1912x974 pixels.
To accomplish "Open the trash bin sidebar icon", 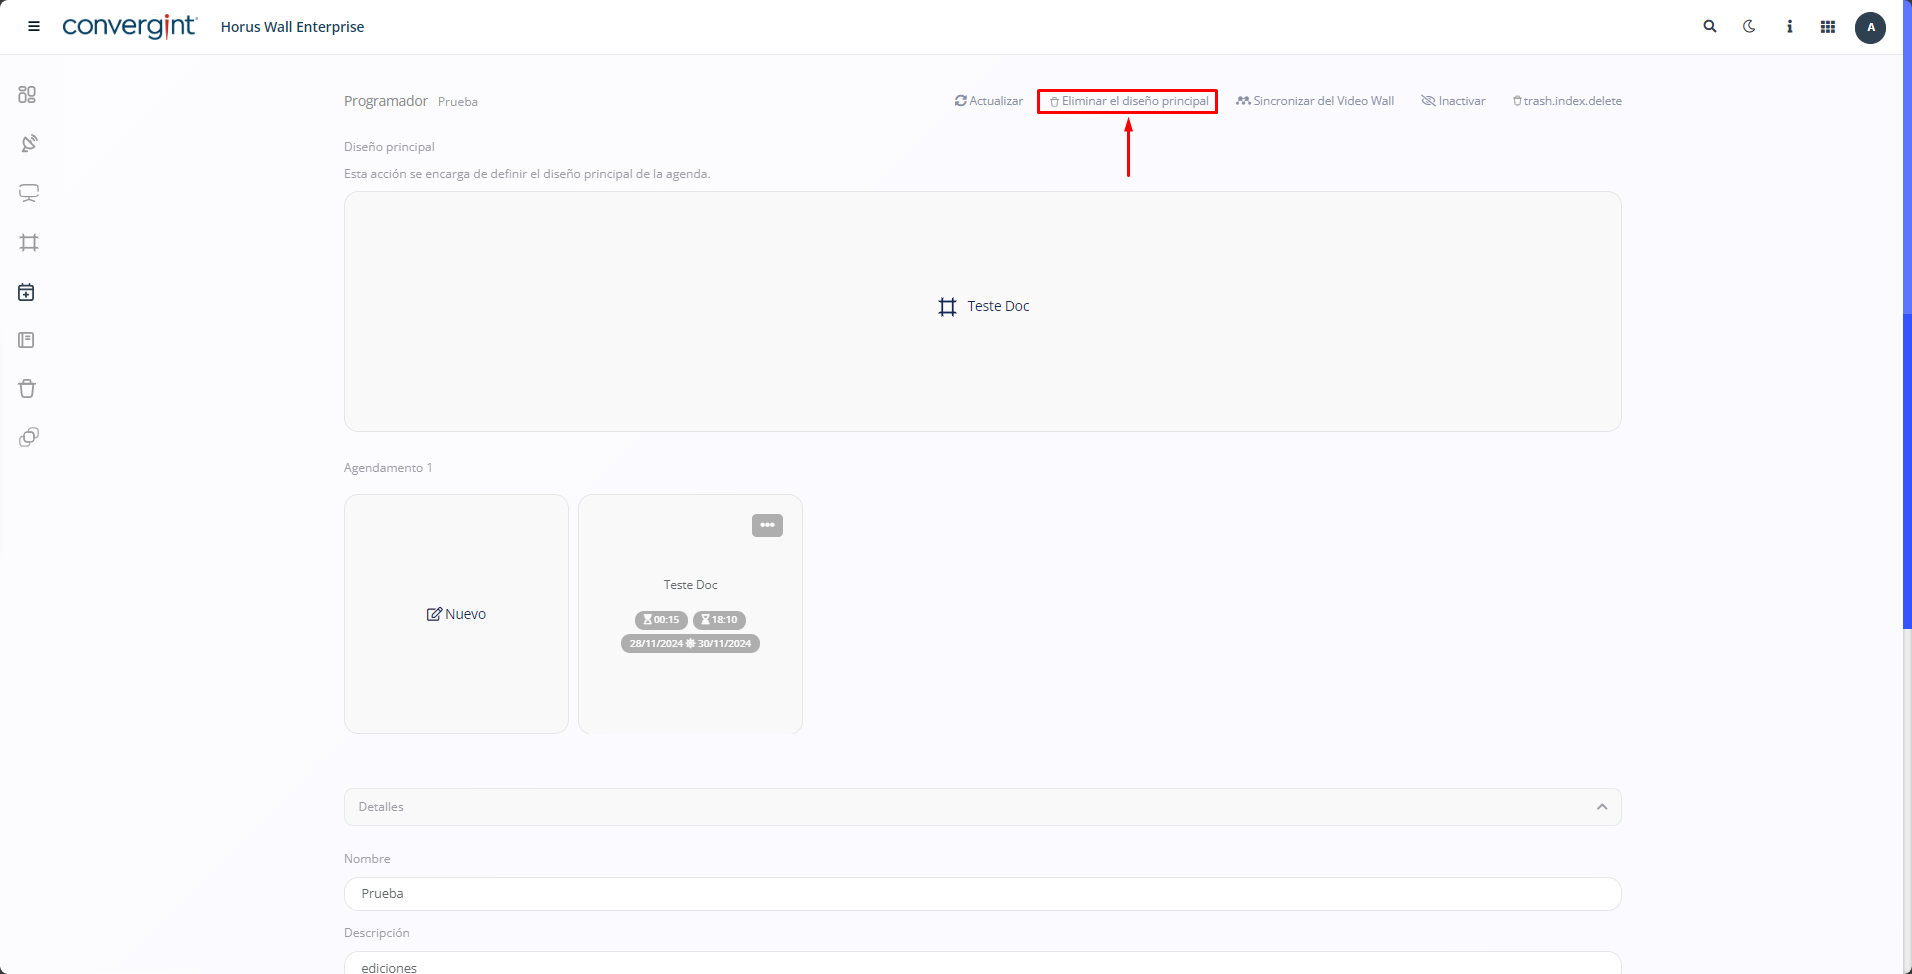I will point(27,389).
